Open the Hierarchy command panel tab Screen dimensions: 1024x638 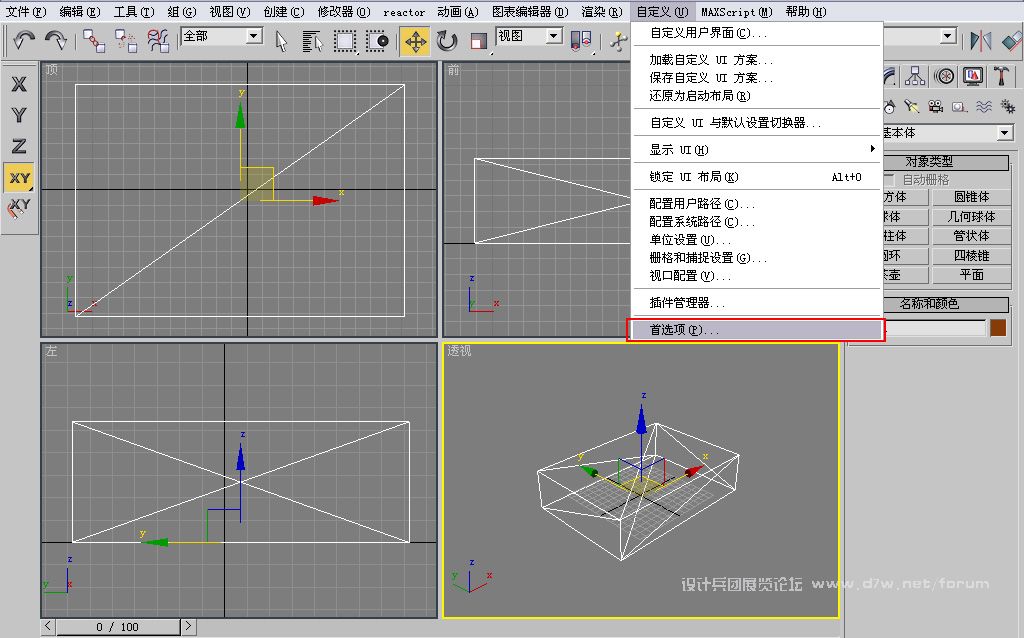pyautogui.click(x=915, y=76)
